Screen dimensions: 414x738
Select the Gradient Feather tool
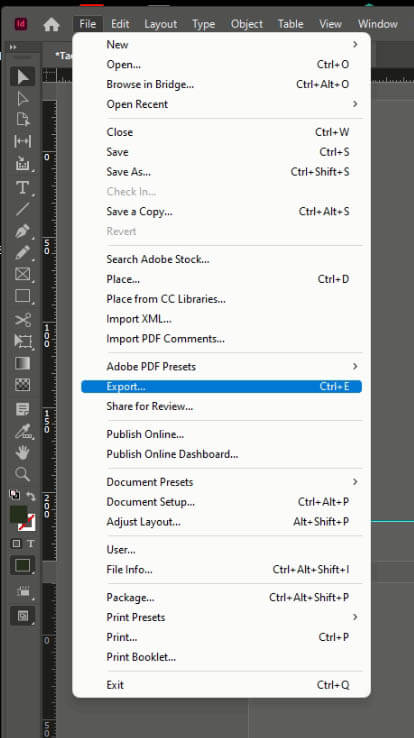click(23, 385)
